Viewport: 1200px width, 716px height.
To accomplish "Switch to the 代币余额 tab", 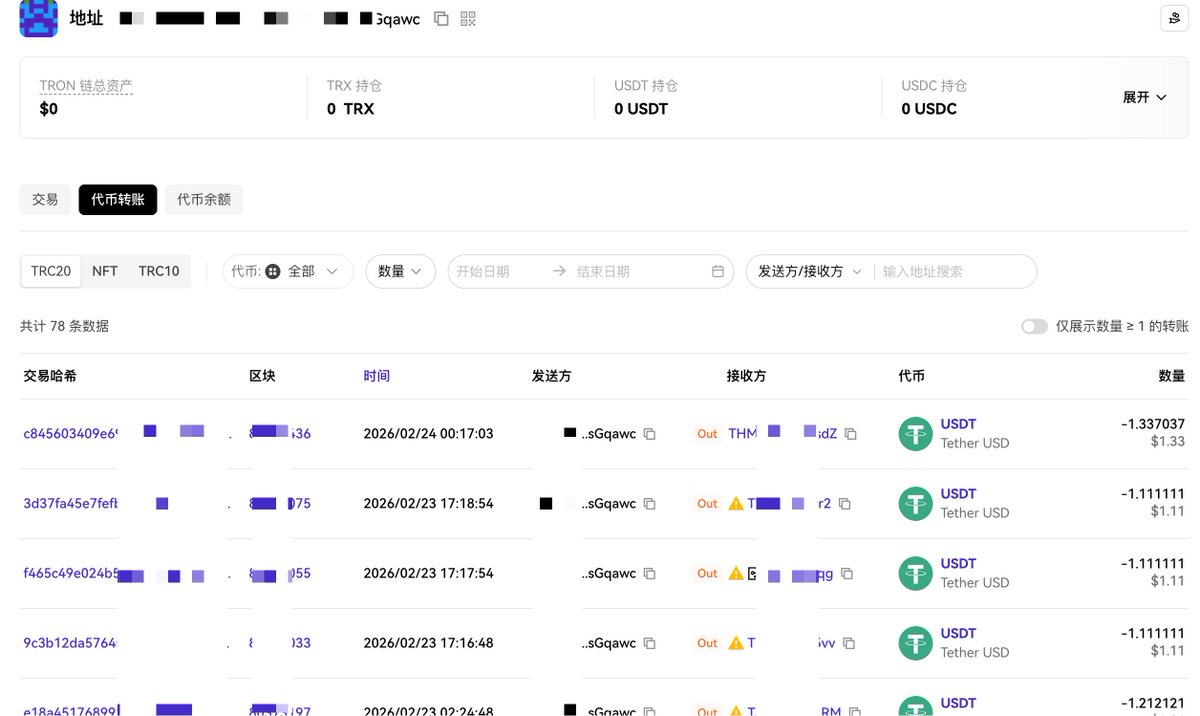I will tap(203, 200).
